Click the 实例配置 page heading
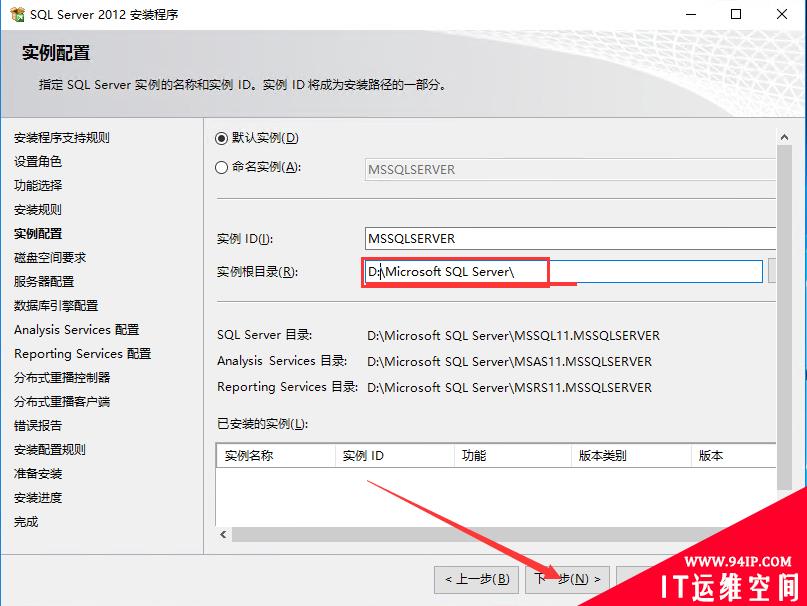 pyautogui.click(x=56, y=53)
